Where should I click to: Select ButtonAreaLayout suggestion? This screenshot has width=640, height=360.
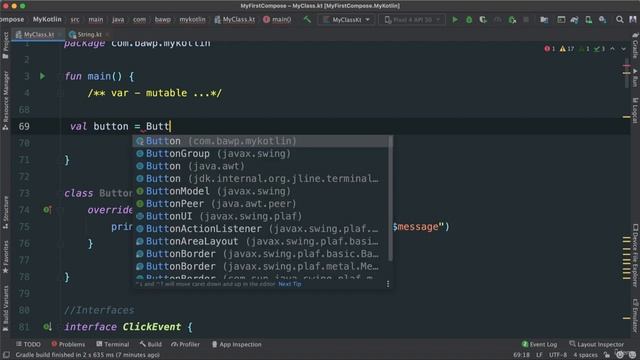tap(261, 241)
